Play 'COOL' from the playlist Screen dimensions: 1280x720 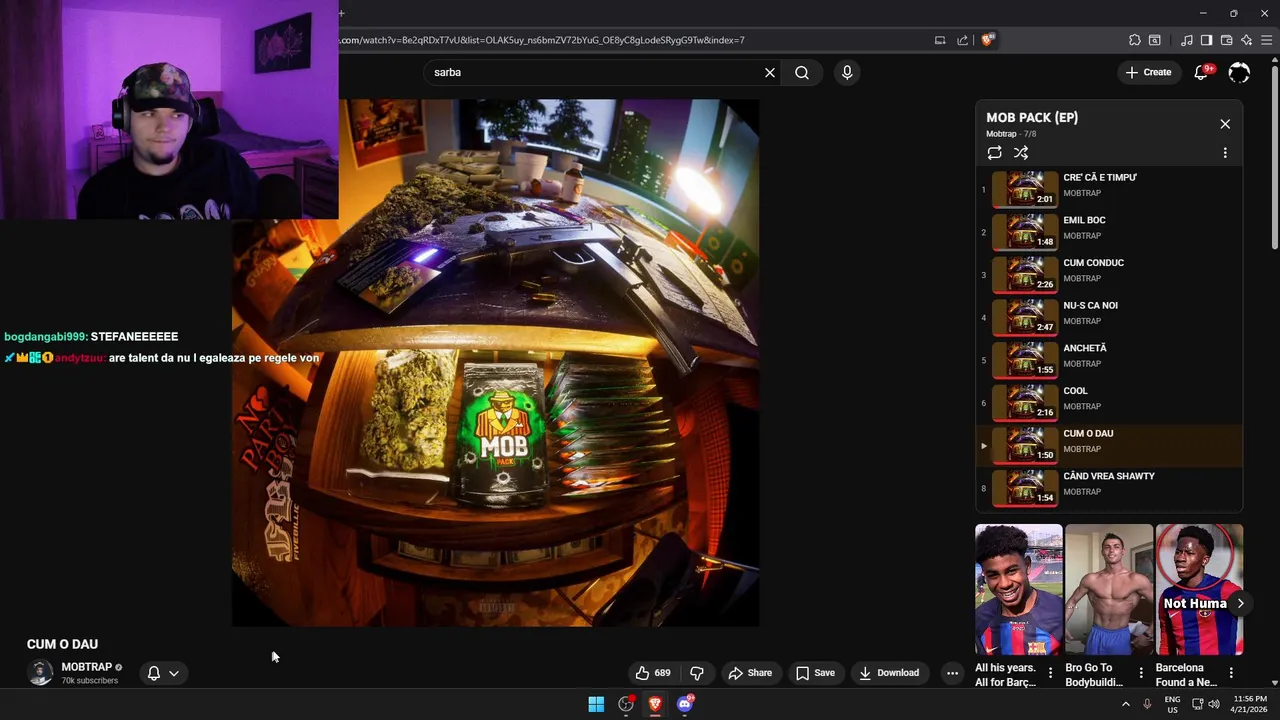click(x=1109, y=403)
